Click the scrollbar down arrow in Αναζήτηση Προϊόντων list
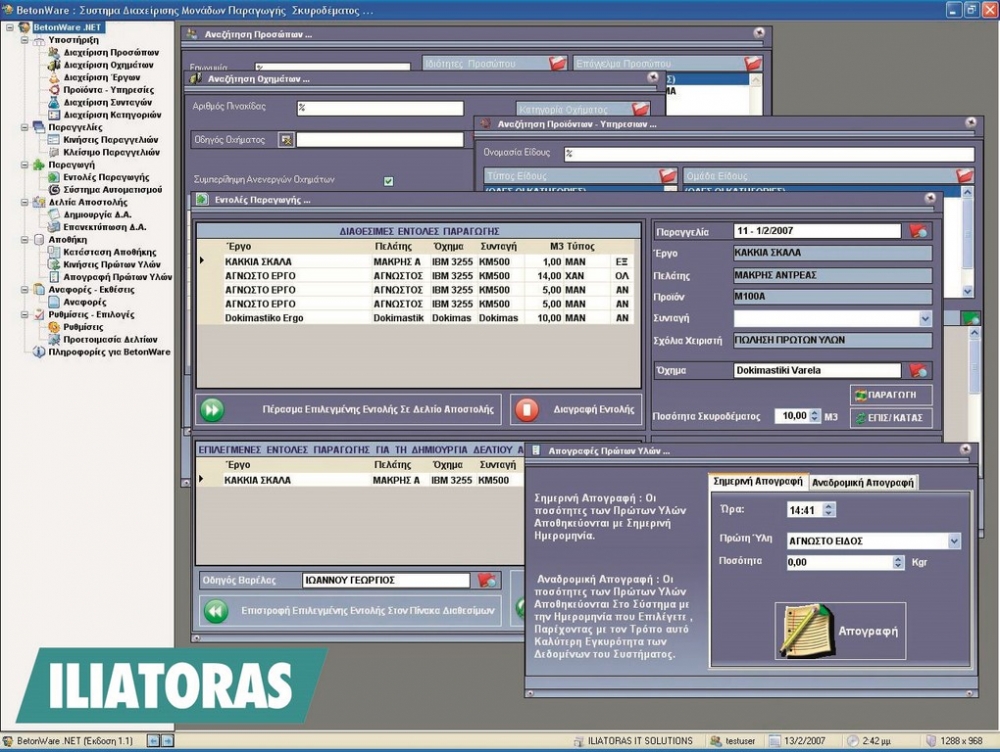 (x=967, y=291)
